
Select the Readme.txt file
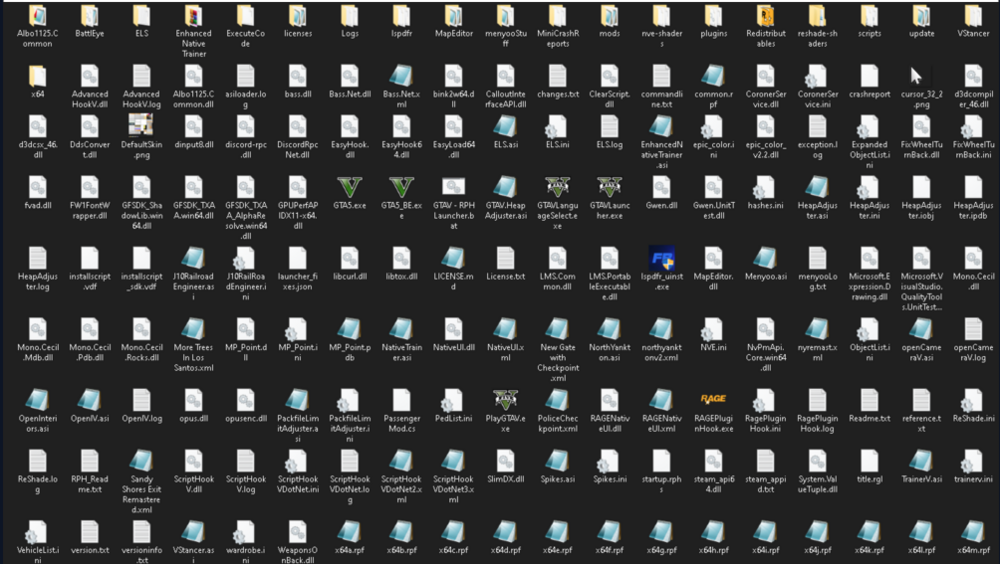(869, 401)
